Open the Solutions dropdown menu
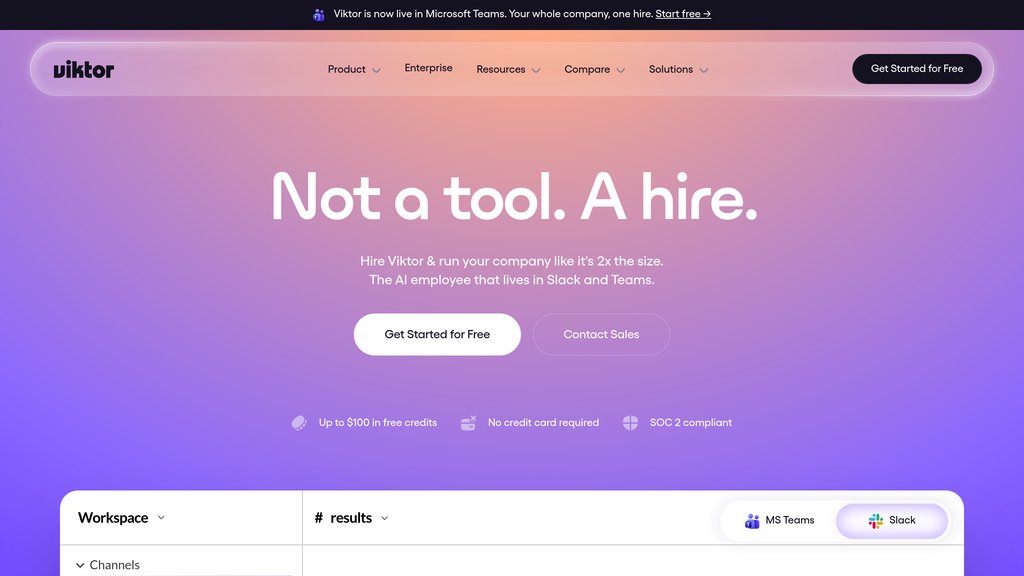 pyautogui.click(x=678, y=69)
